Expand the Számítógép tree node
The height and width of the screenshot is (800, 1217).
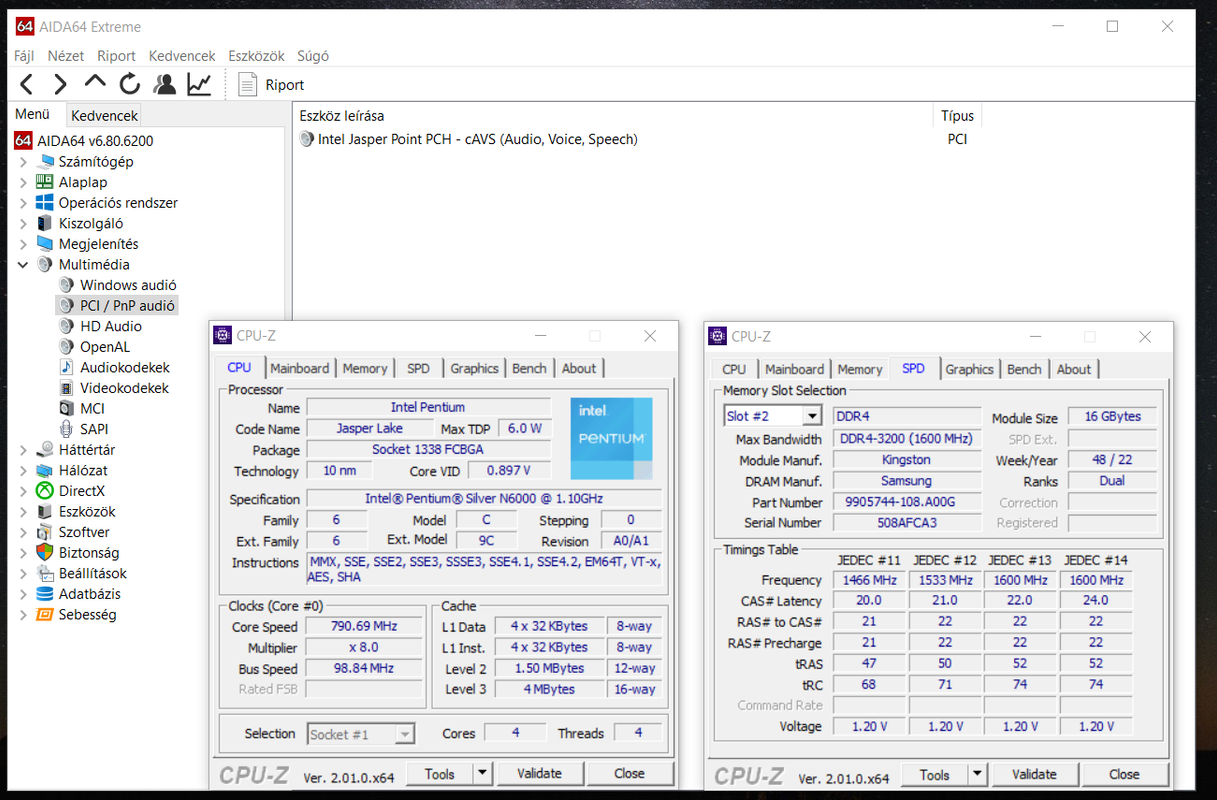pos(23,162)
